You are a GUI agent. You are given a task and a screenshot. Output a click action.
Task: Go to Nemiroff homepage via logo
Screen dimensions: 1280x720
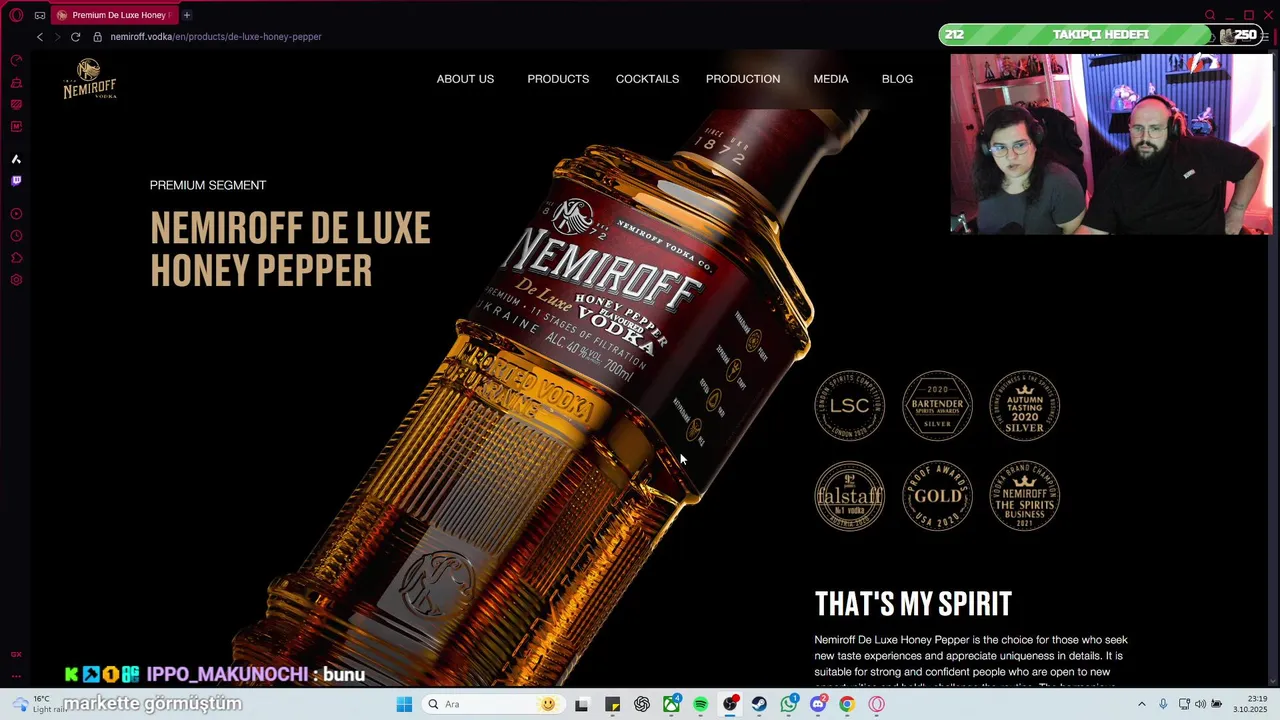90,78
